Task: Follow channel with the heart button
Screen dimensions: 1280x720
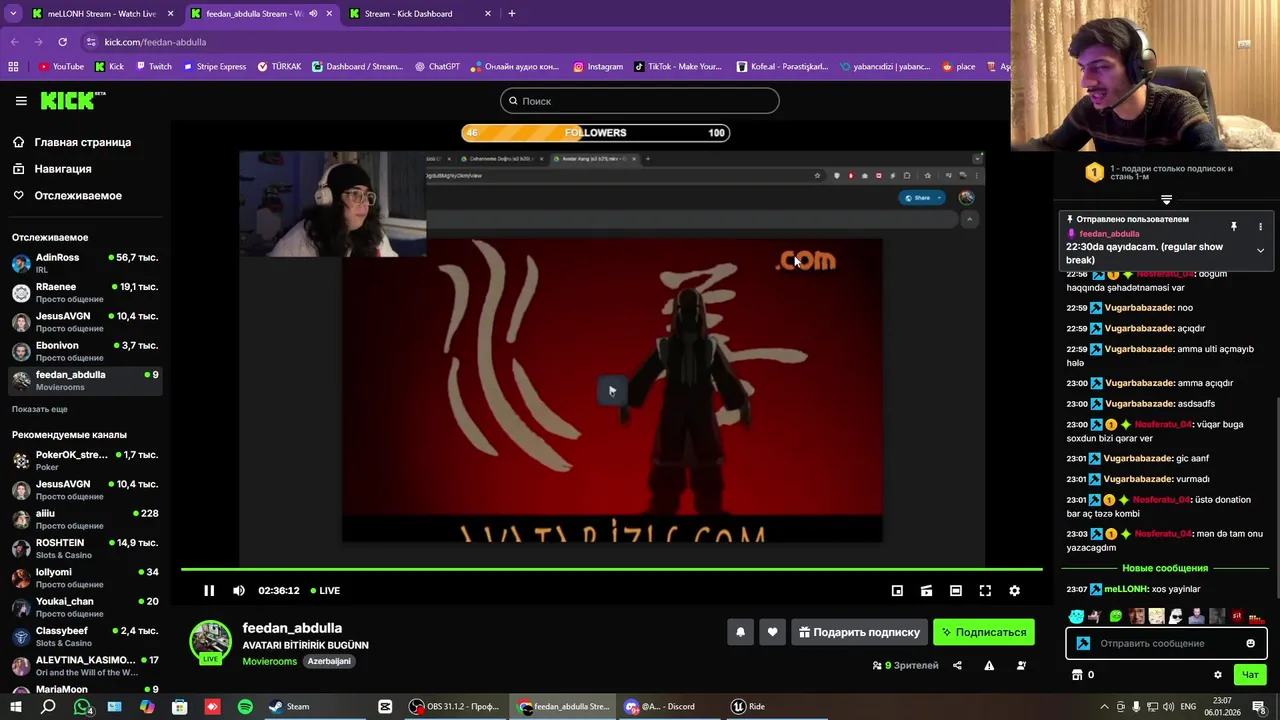Action: coord(772,632)
